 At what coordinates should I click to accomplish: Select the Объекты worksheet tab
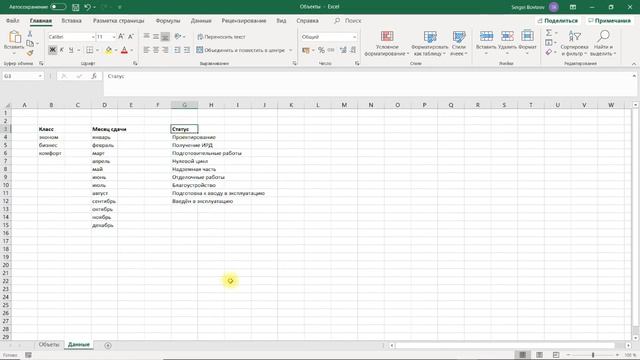49,344
